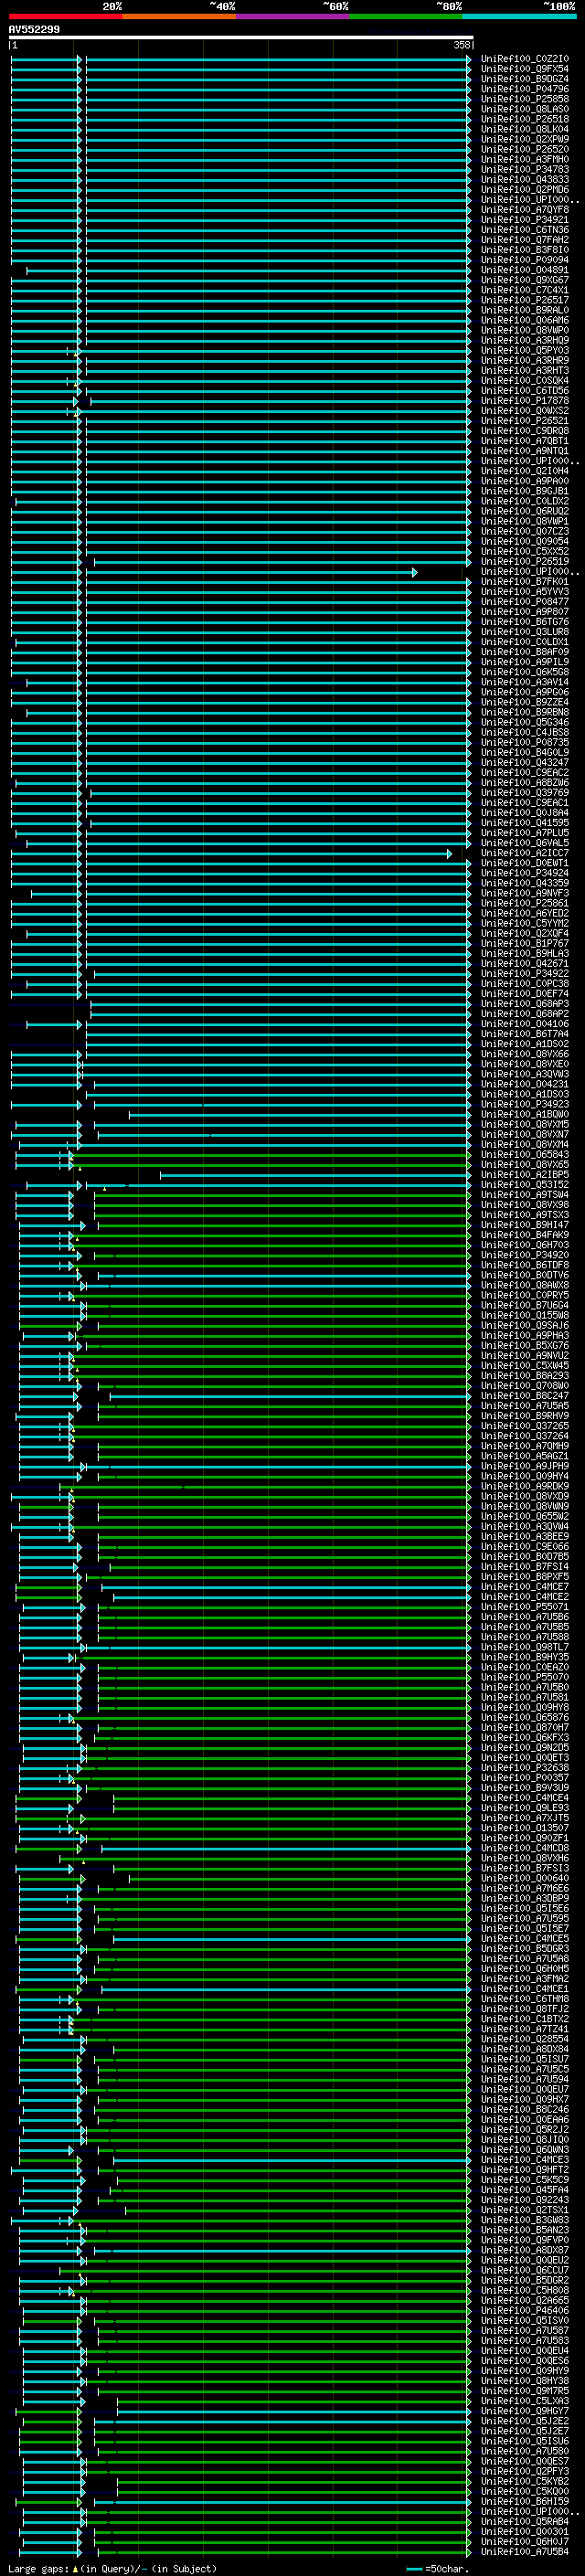Open entry UniRef100_P32638
Screen dimensions: 585x2576
click(x=525, y=1767)
